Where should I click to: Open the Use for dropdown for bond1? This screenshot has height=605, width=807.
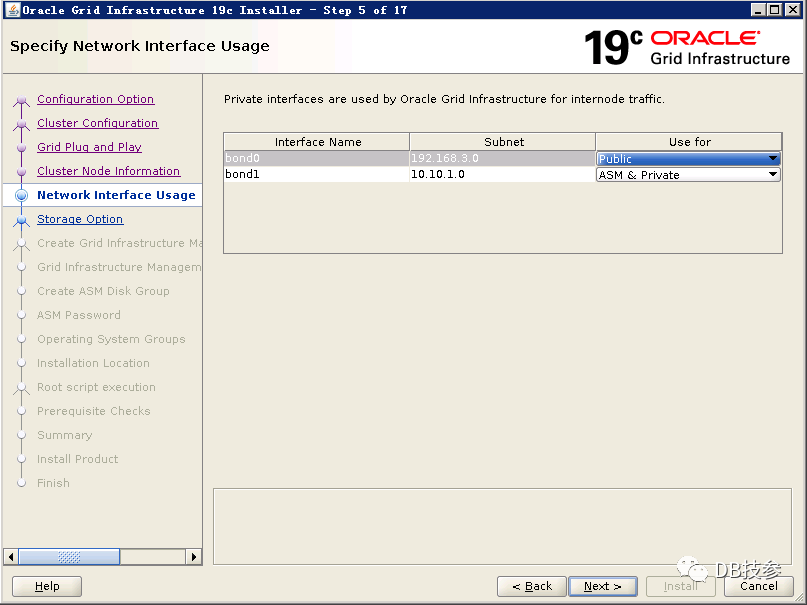click(688, 174)
